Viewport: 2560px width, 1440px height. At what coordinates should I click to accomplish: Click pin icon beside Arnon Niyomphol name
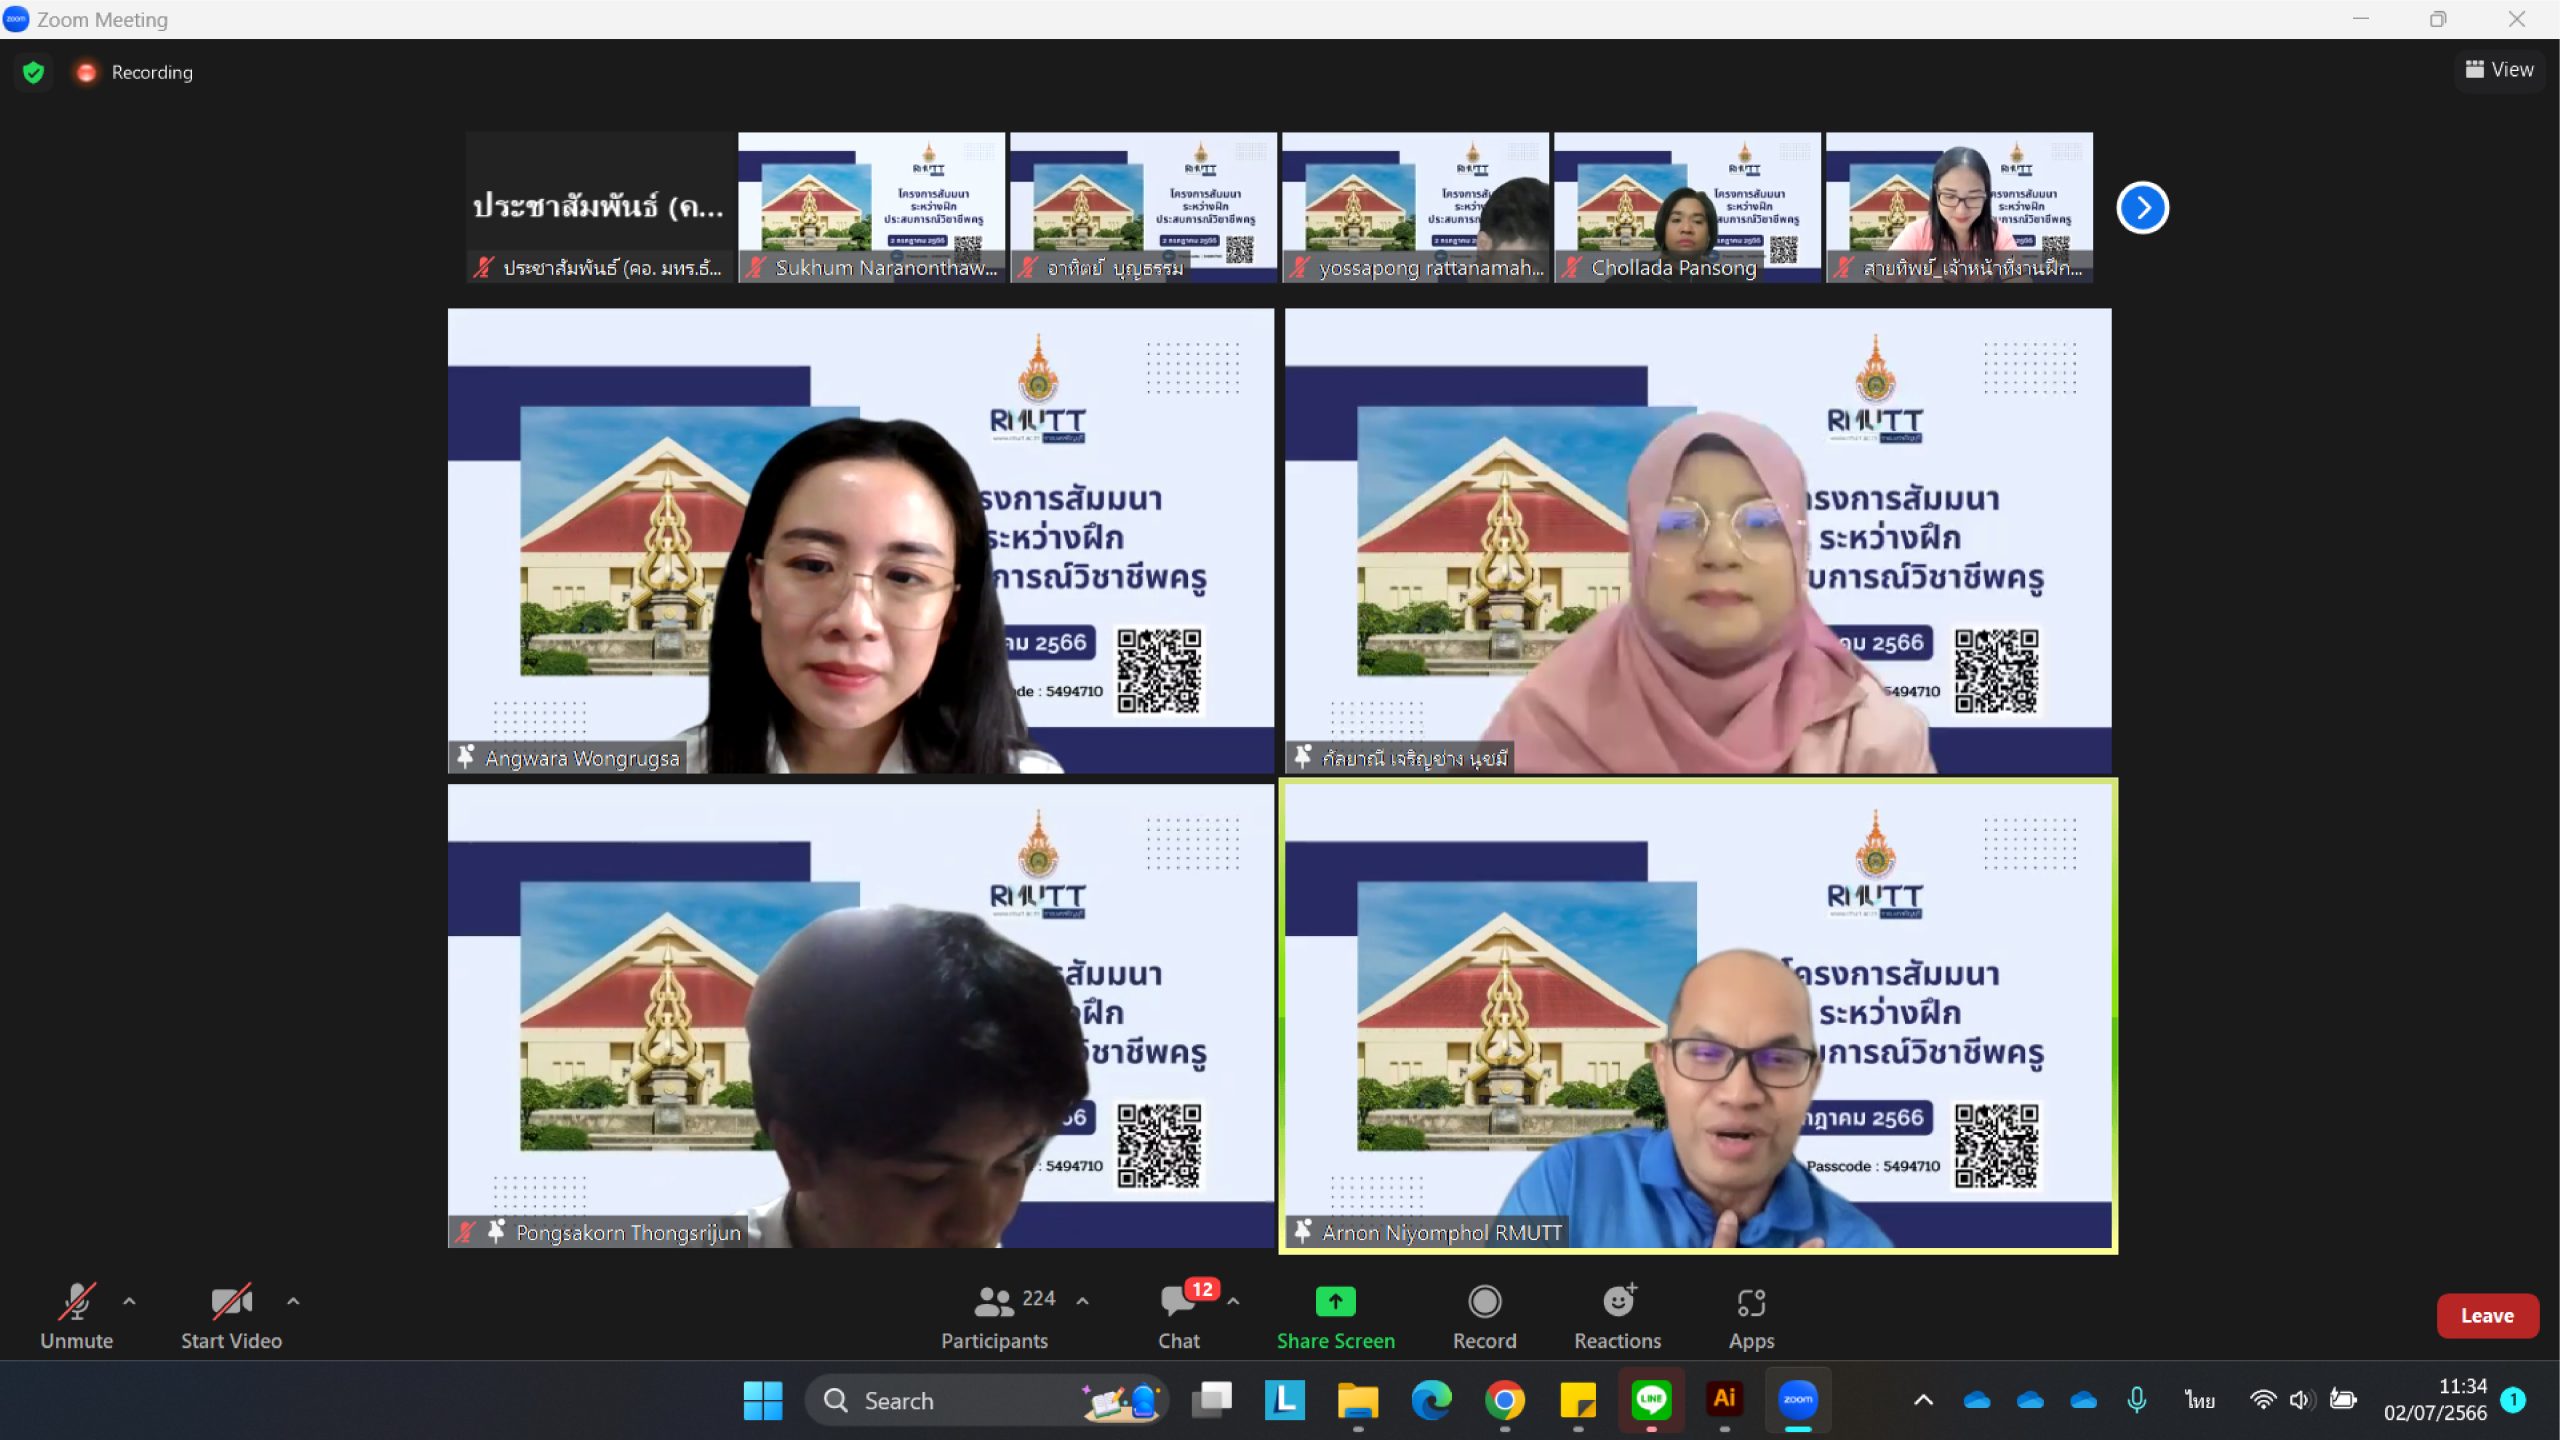1302,1231
